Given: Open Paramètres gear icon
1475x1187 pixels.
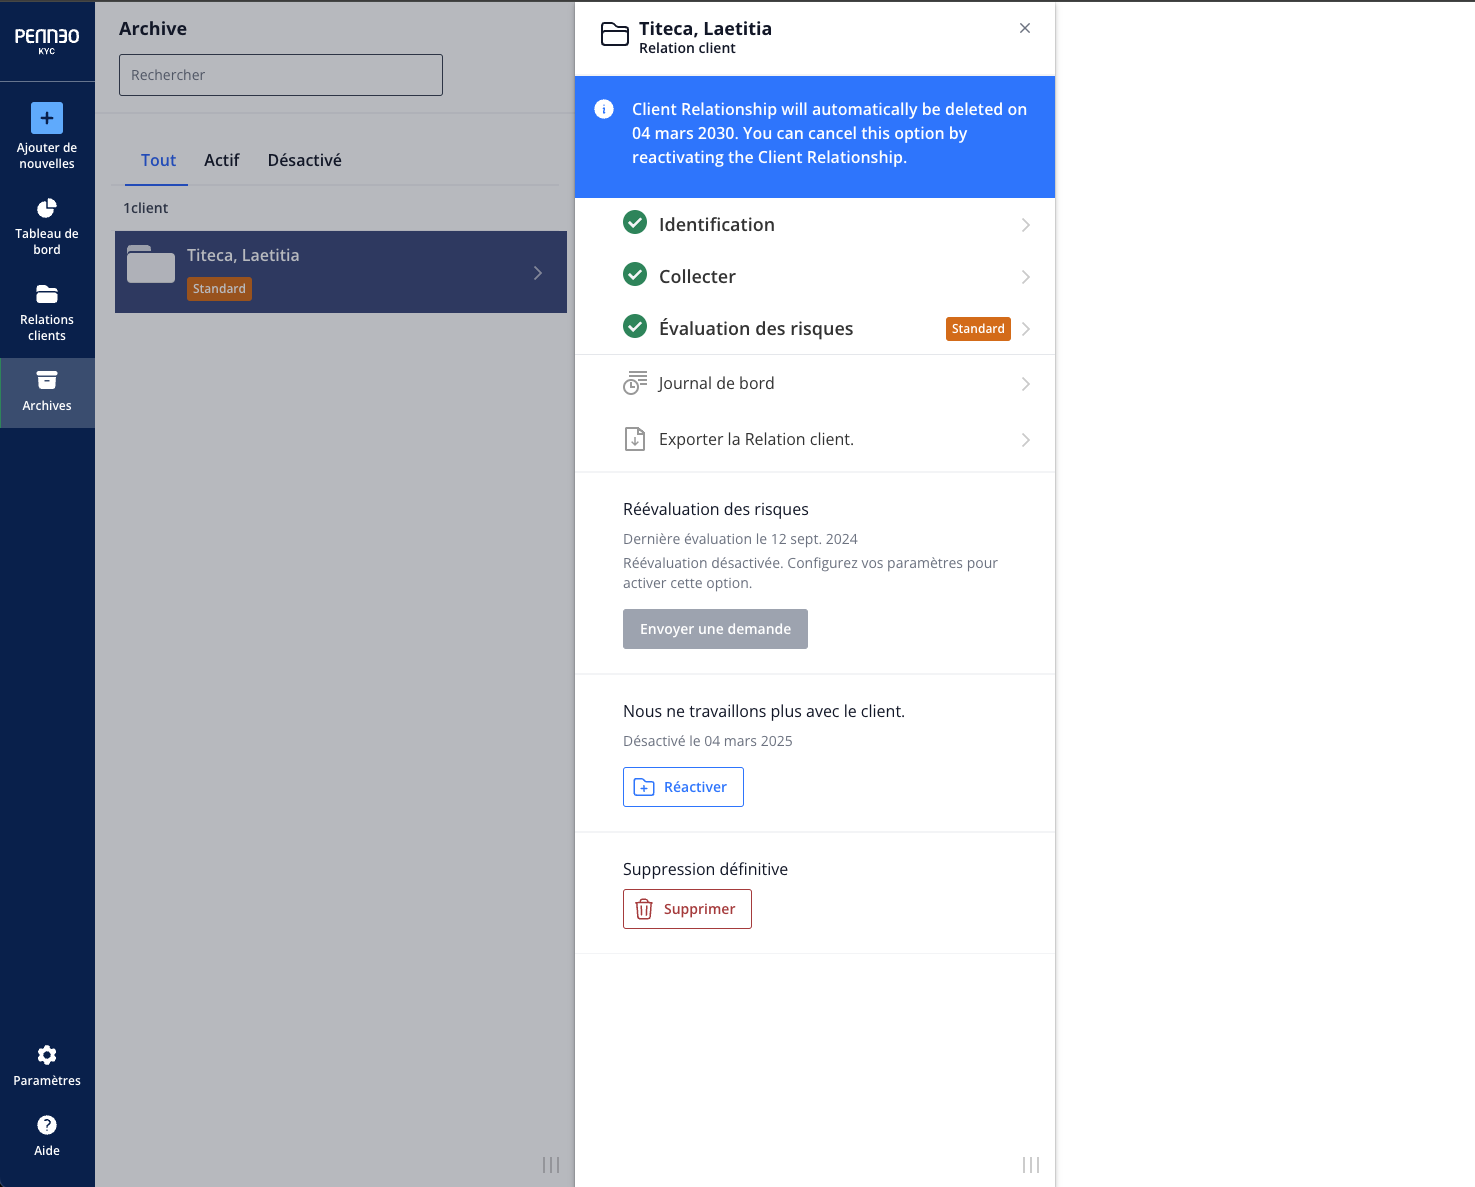Looking at the screenshot, I should [47, 1055].
